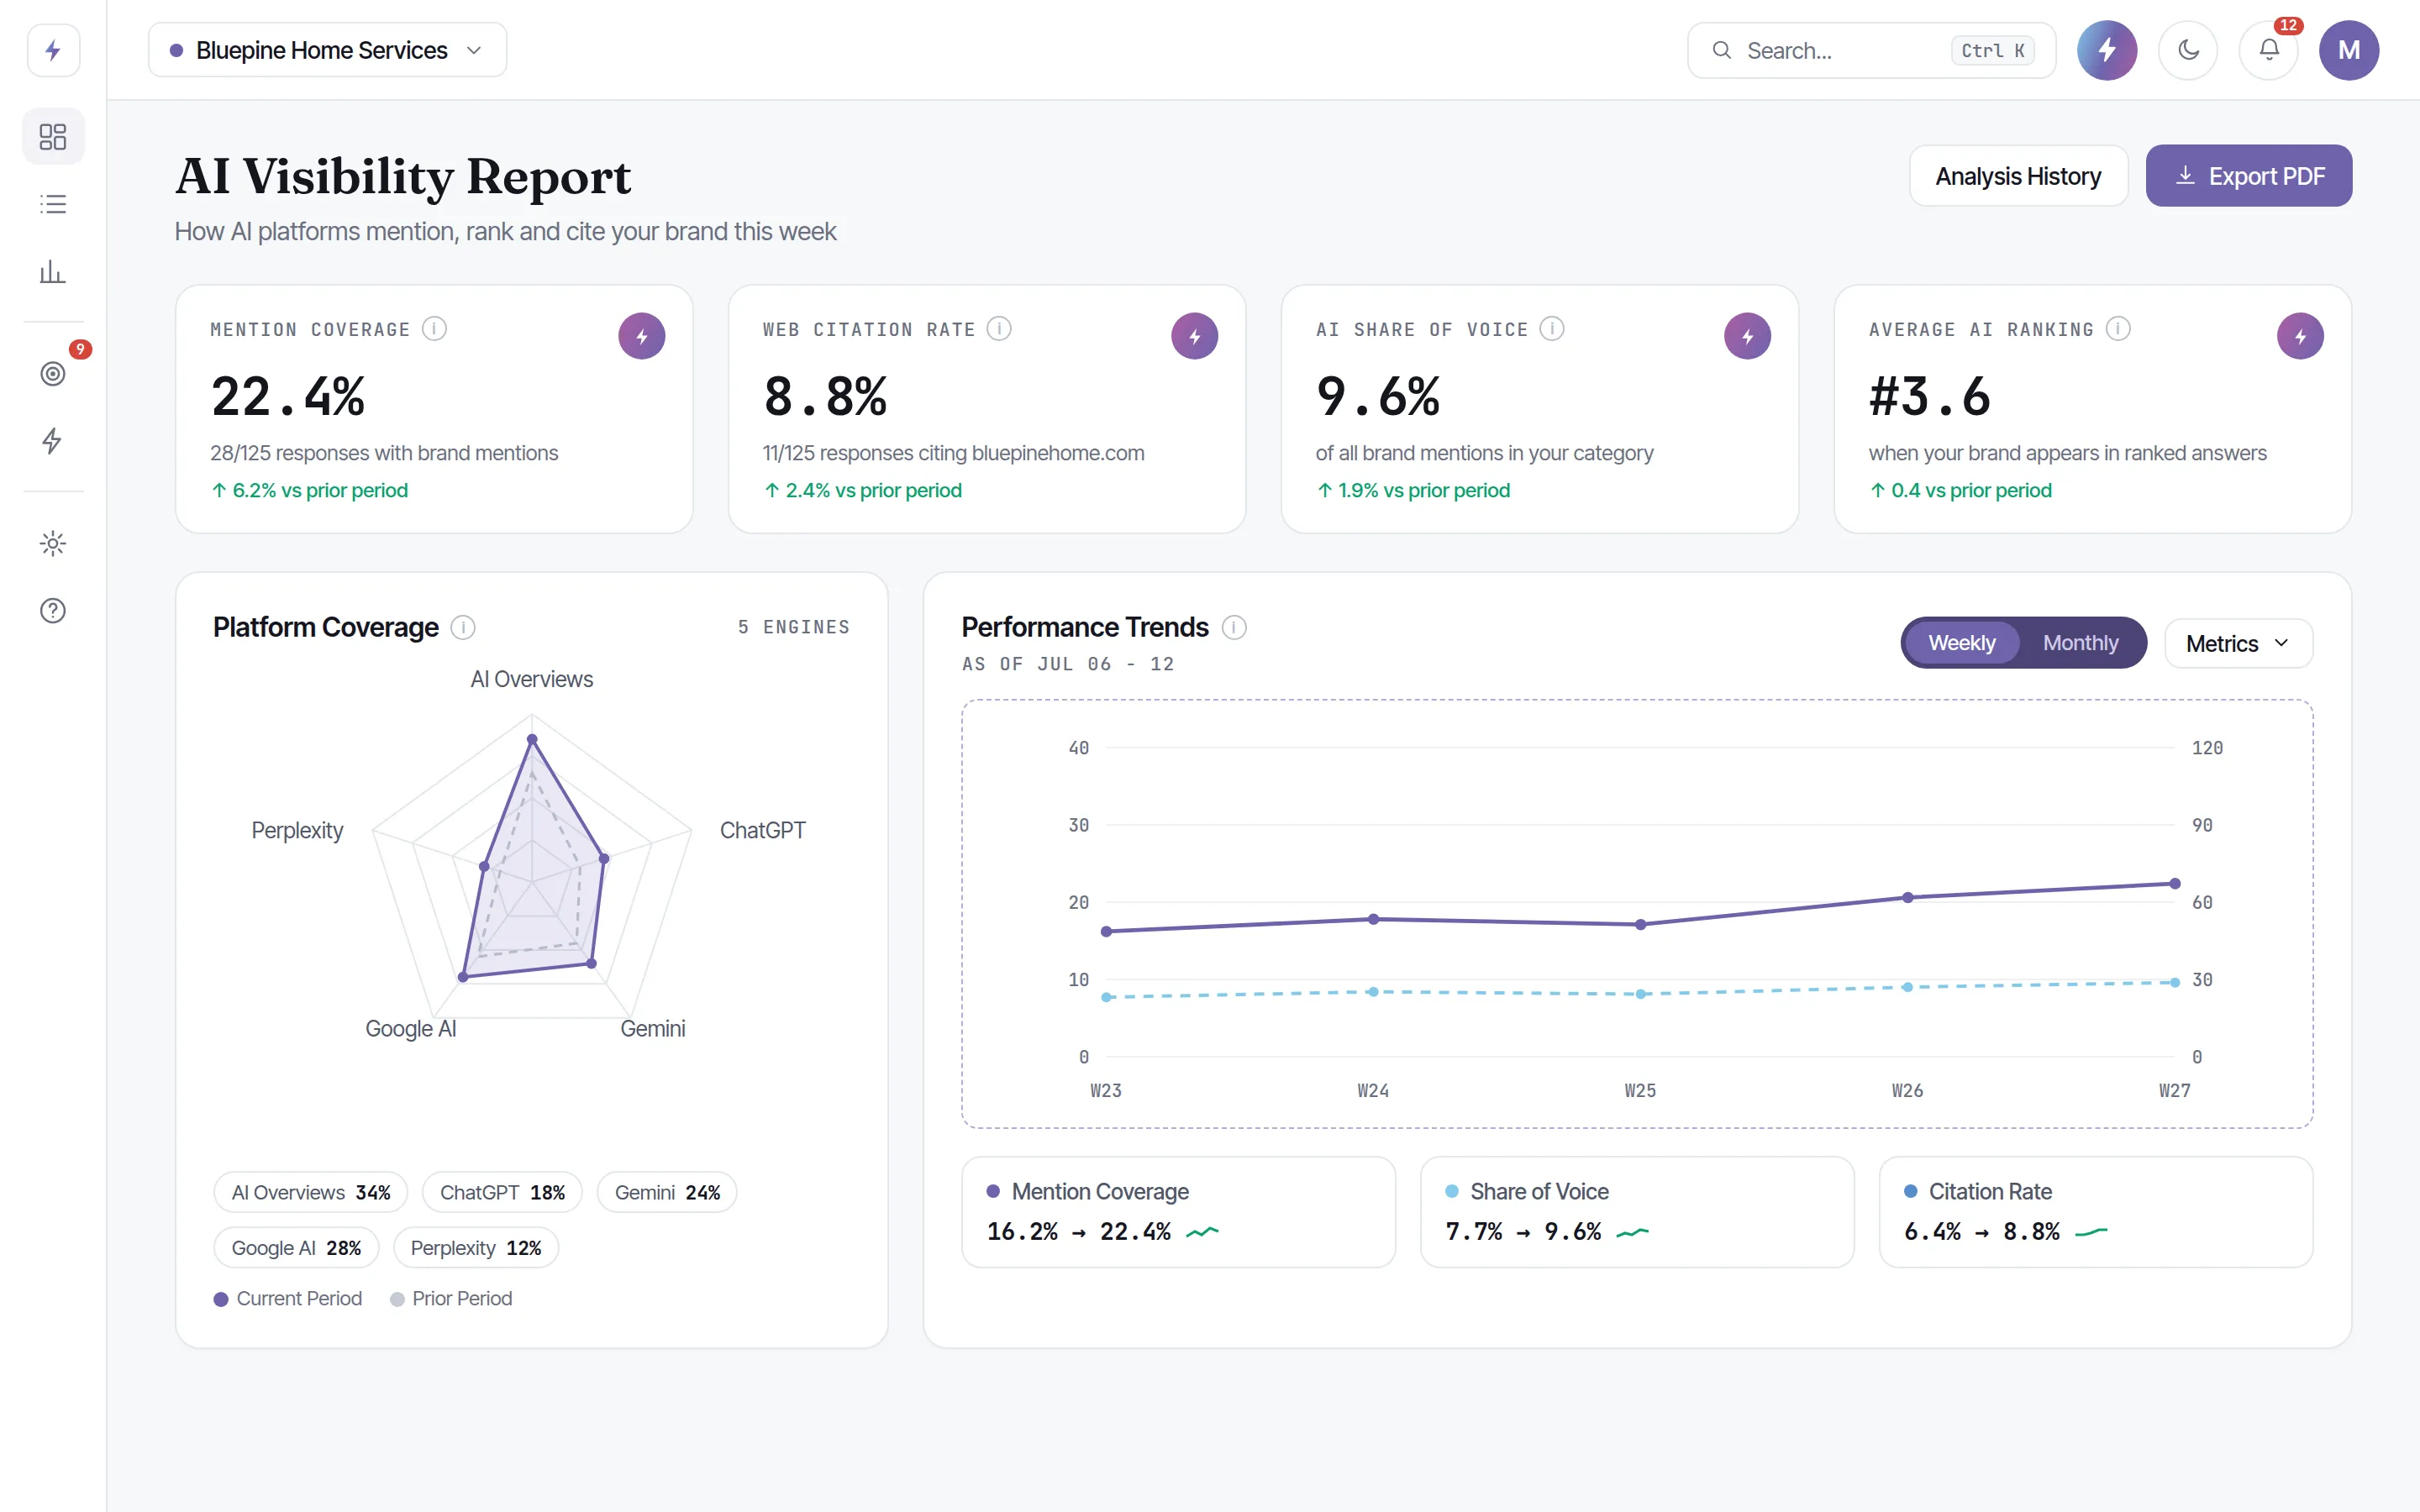Show info for AI Share of Voice
The image size is (2420, 1512).
(1552, 329)
